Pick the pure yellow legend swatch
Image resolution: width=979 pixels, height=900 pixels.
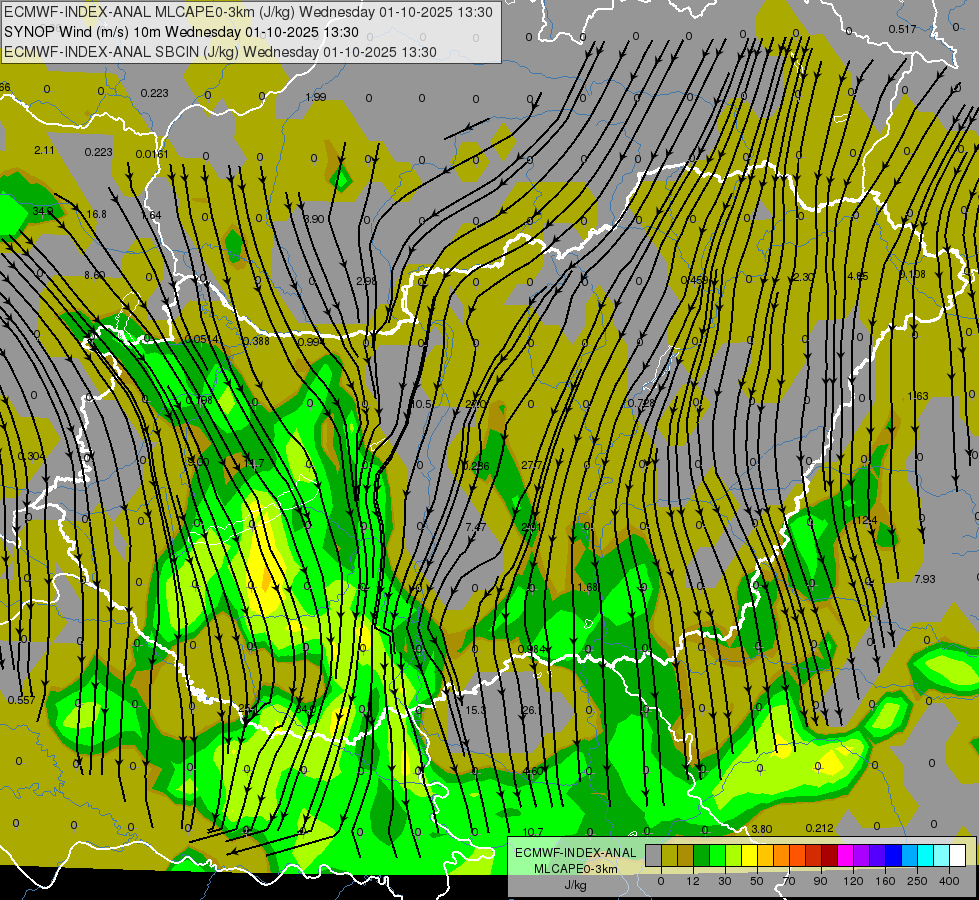(x=750, y=855)
